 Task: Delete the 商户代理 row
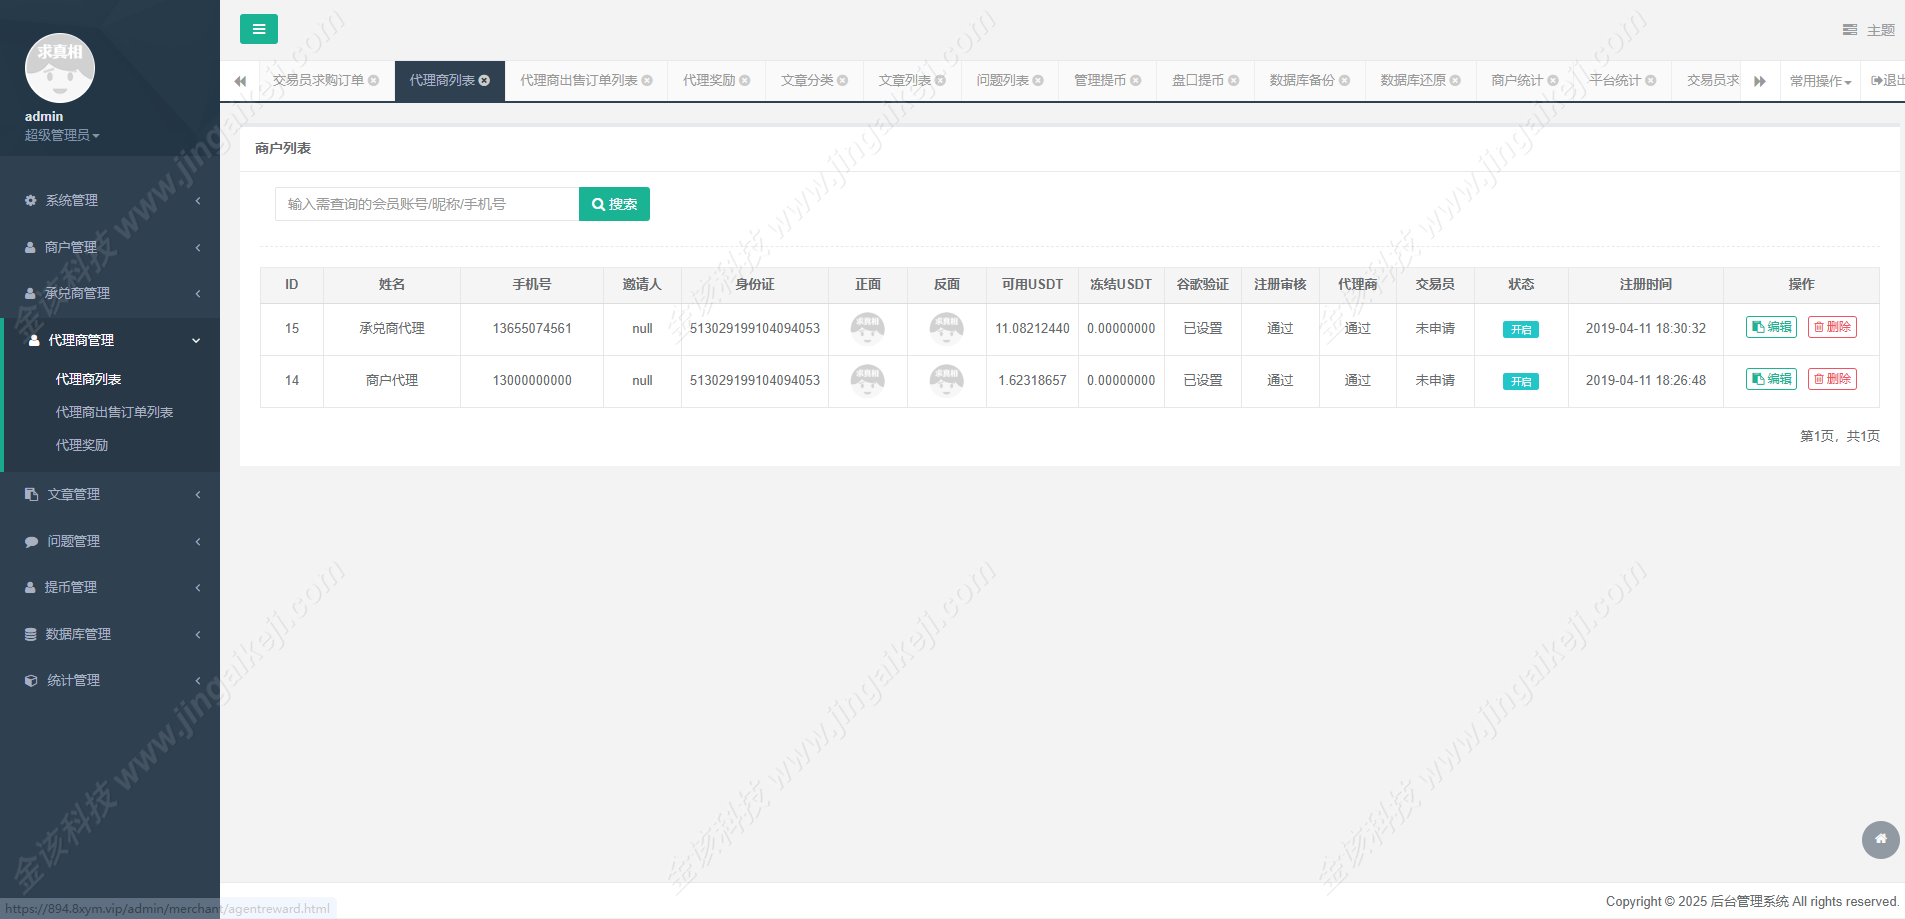click(1832, 379)
